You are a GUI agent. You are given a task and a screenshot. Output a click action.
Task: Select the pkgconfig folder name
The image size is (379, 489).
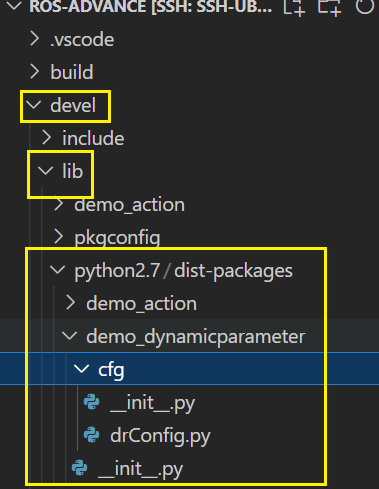[x=117, y=238]
